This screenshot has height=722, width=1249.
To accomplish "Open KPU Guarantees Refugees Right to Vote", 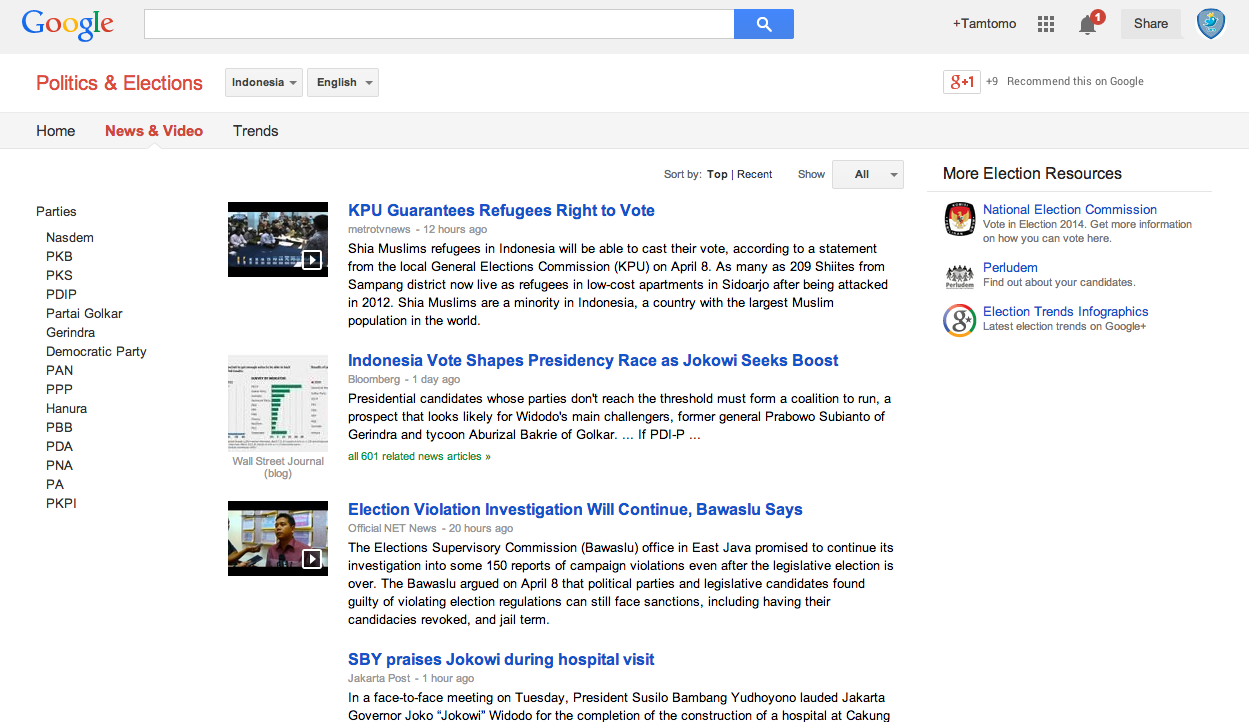I will pos(501,211).
